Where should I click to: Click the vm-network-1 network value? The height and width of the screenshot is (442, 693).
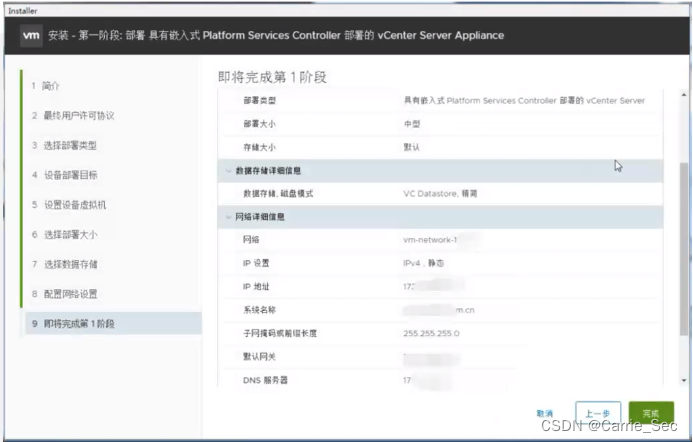tap(430, 240)
